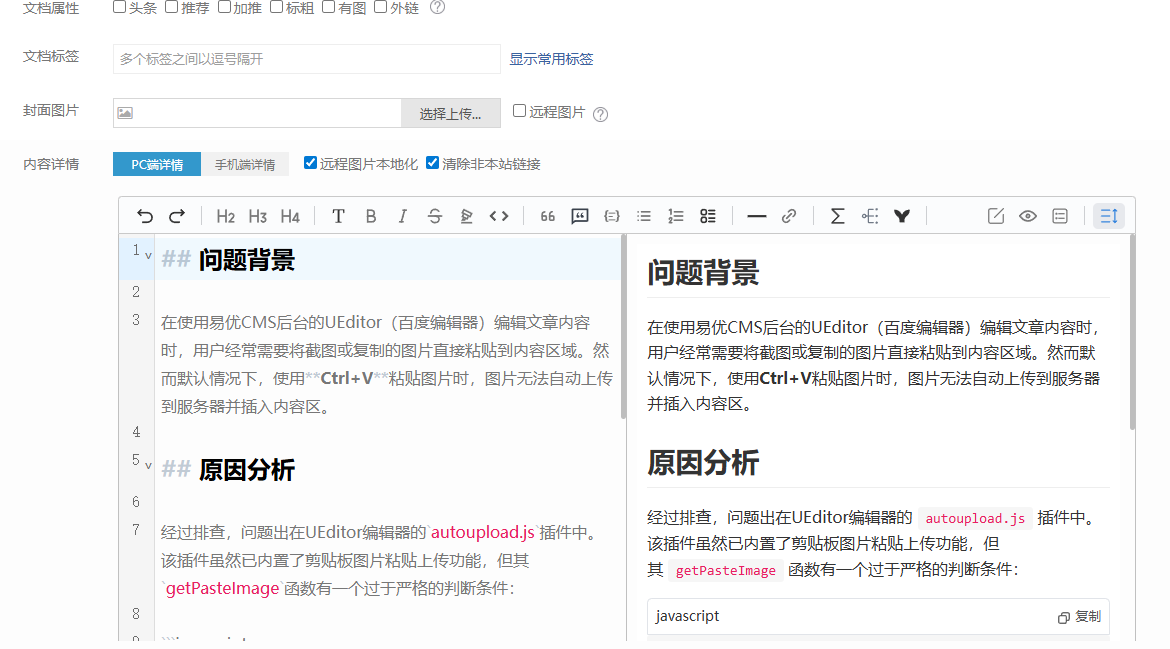The height and width of the screenshot is (649, 1170).
Task: Click the preview pane vertical scrollbar
Action: pos(1132,333)
